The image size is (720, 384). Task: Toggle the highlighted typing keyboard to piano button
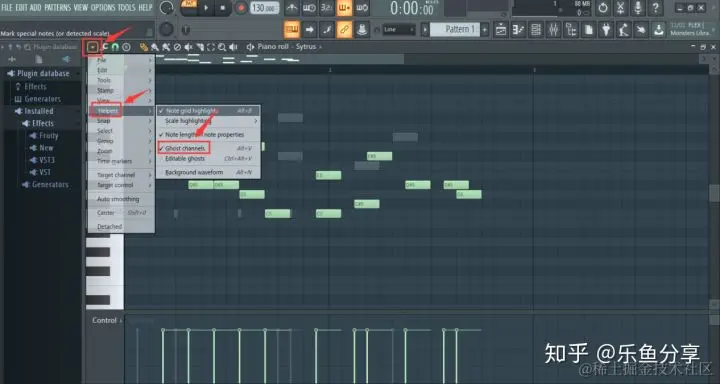(x=292, y=30)
